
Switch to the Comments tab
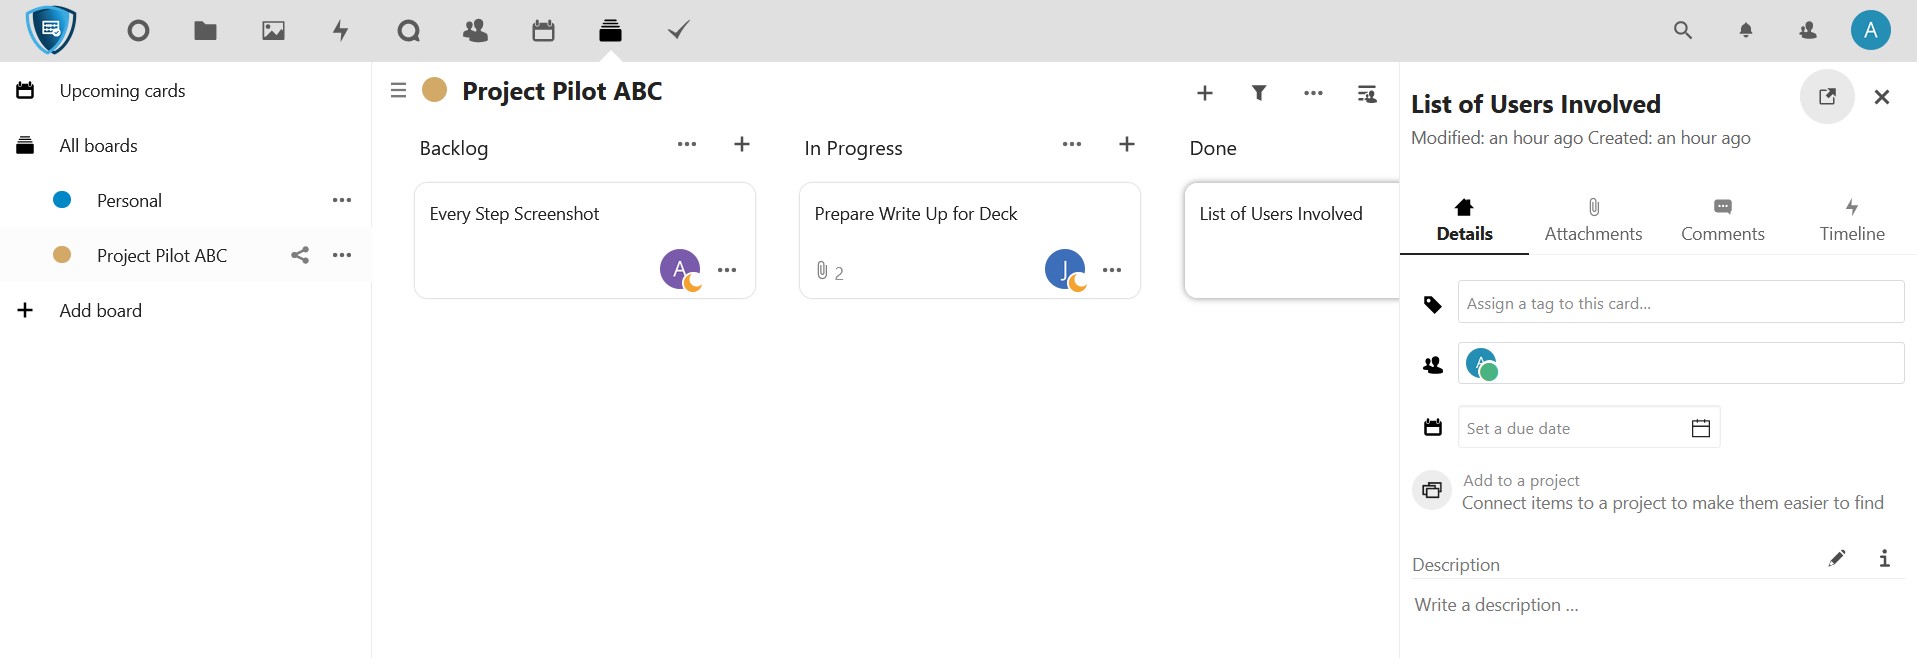[x=1722, y=219]
